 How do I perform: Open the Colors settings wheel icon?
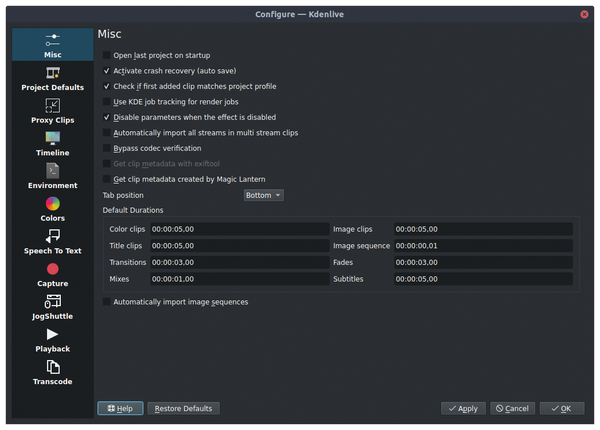pyautogui.click(x=52, y=204)
